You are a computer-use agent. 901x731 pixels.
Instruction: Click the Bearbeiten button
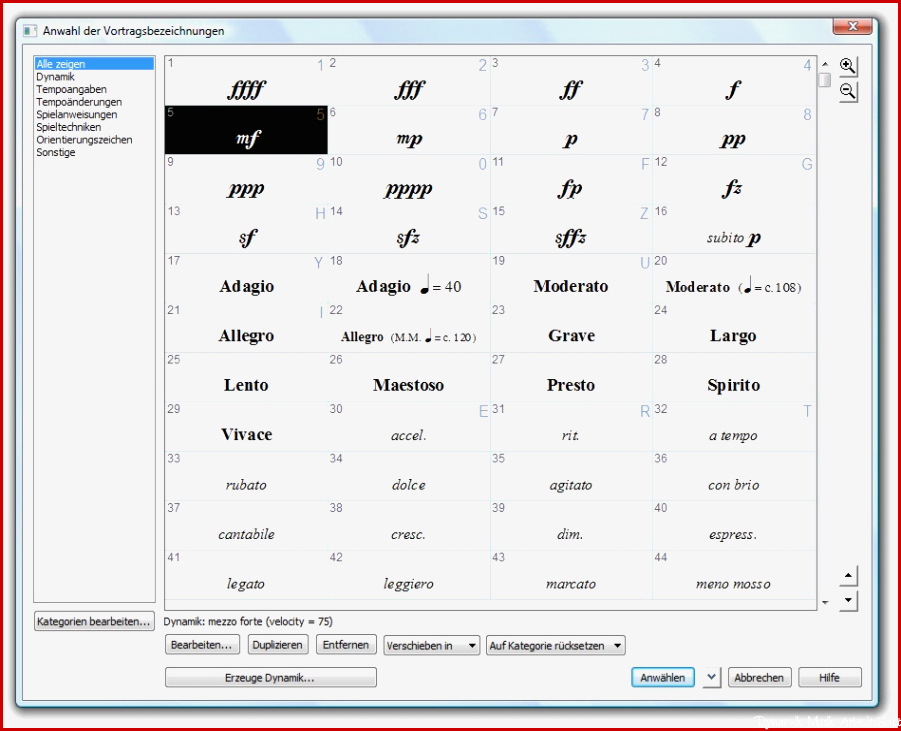point(201,645)
